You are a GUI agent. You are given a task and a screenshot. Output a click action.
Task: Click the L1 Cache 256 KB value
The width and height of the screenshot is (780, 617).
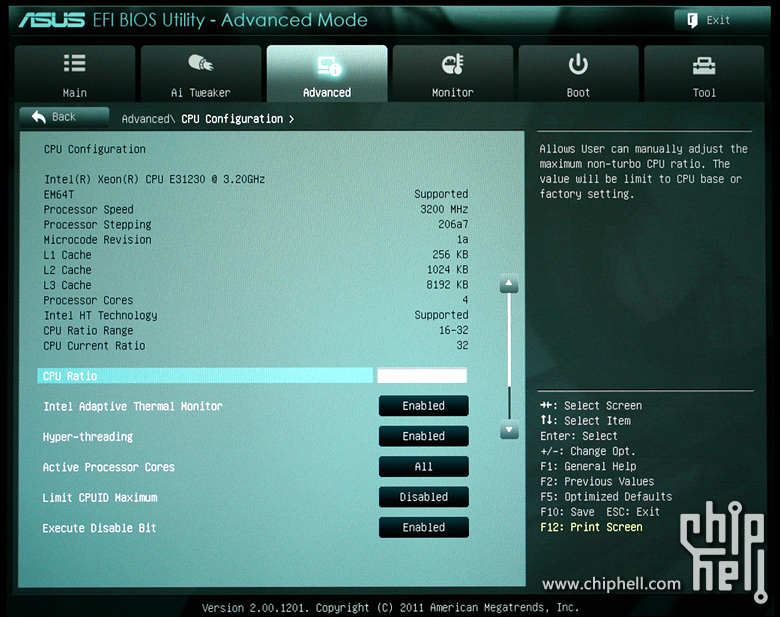point(450,255)
